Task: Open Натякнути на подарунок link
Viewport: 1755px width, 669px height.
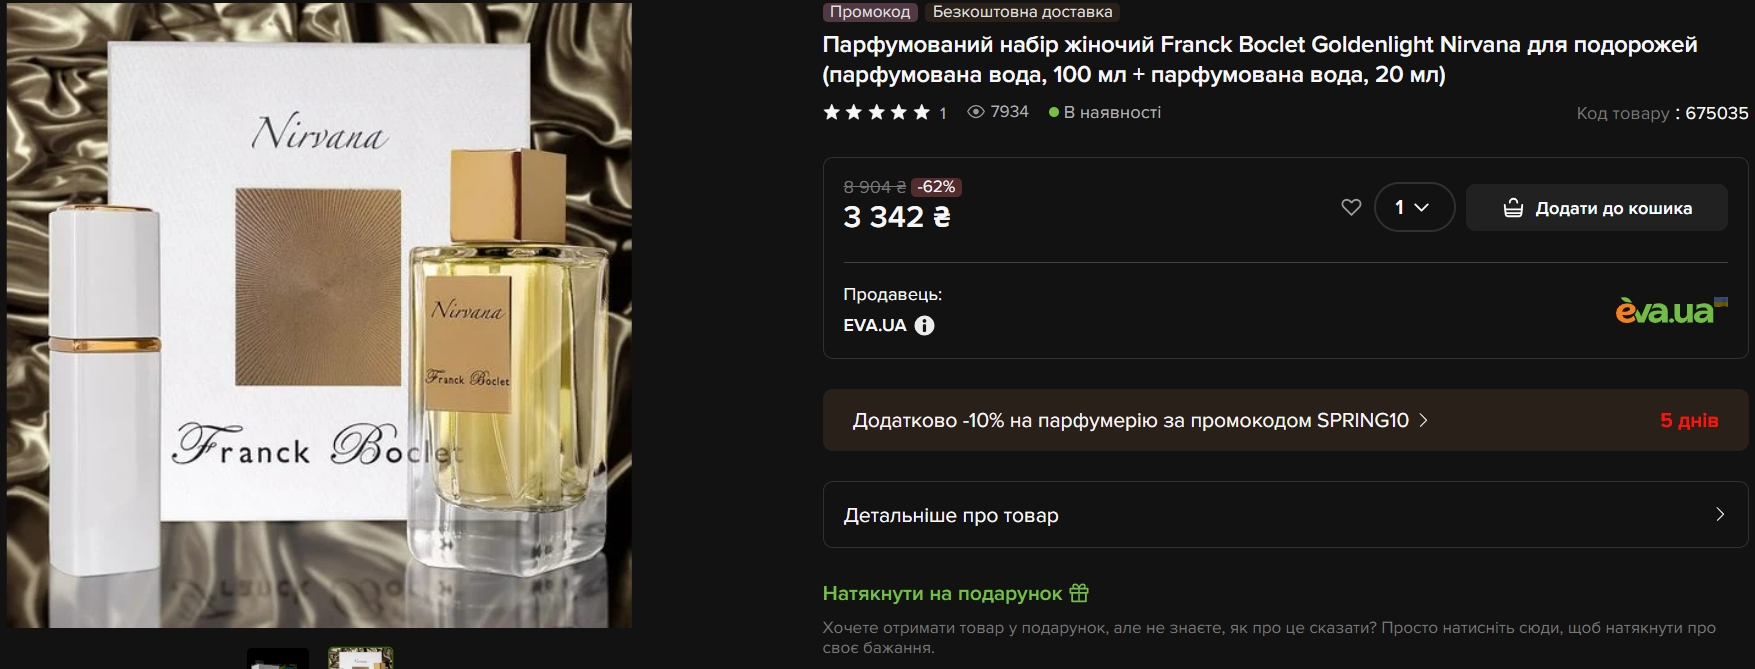Action: (942, 593)
